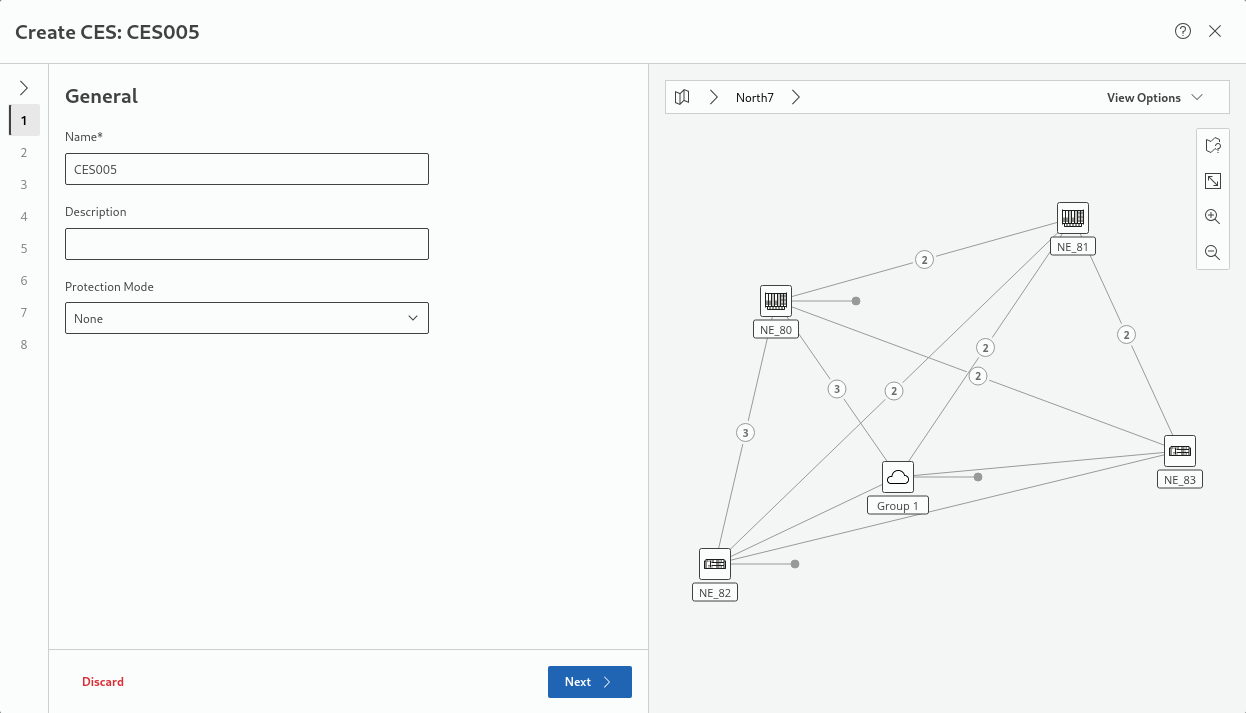Click the topology map layout icon

(x=1213, y=146)
